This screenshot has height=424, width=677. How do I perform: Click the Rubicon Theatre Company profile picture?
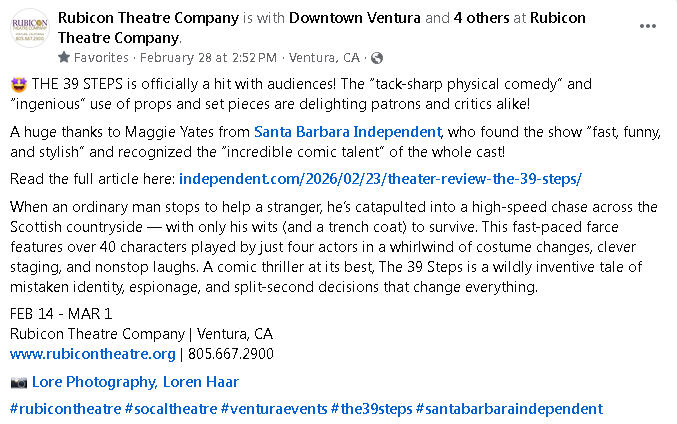pos(29,29)
